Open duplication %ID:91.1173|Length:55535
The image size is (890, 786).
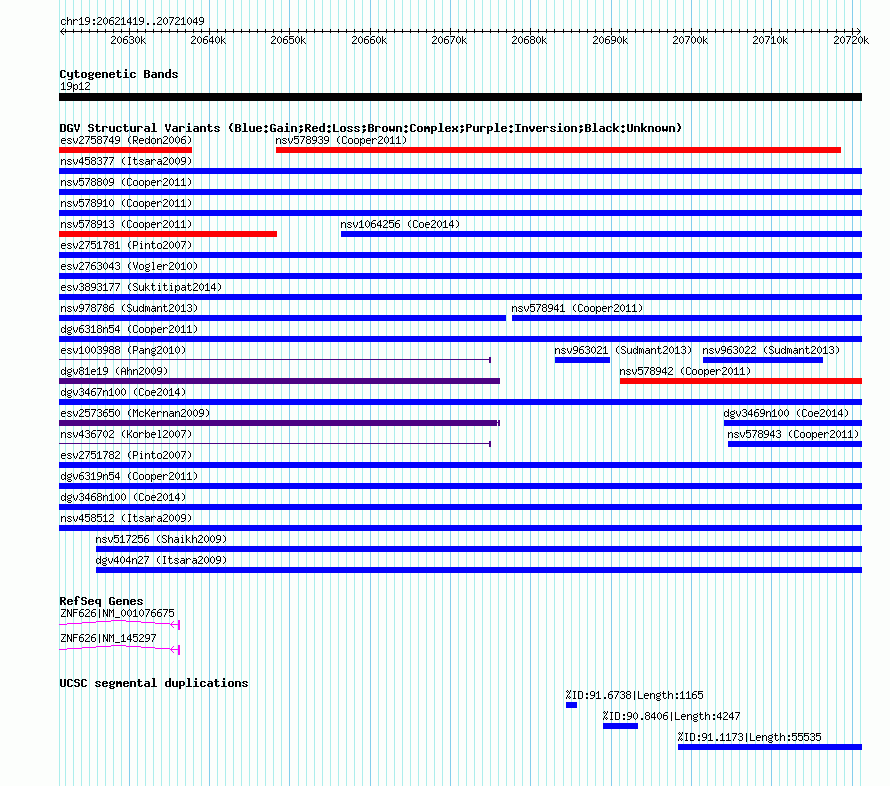(x=749, y=737)
